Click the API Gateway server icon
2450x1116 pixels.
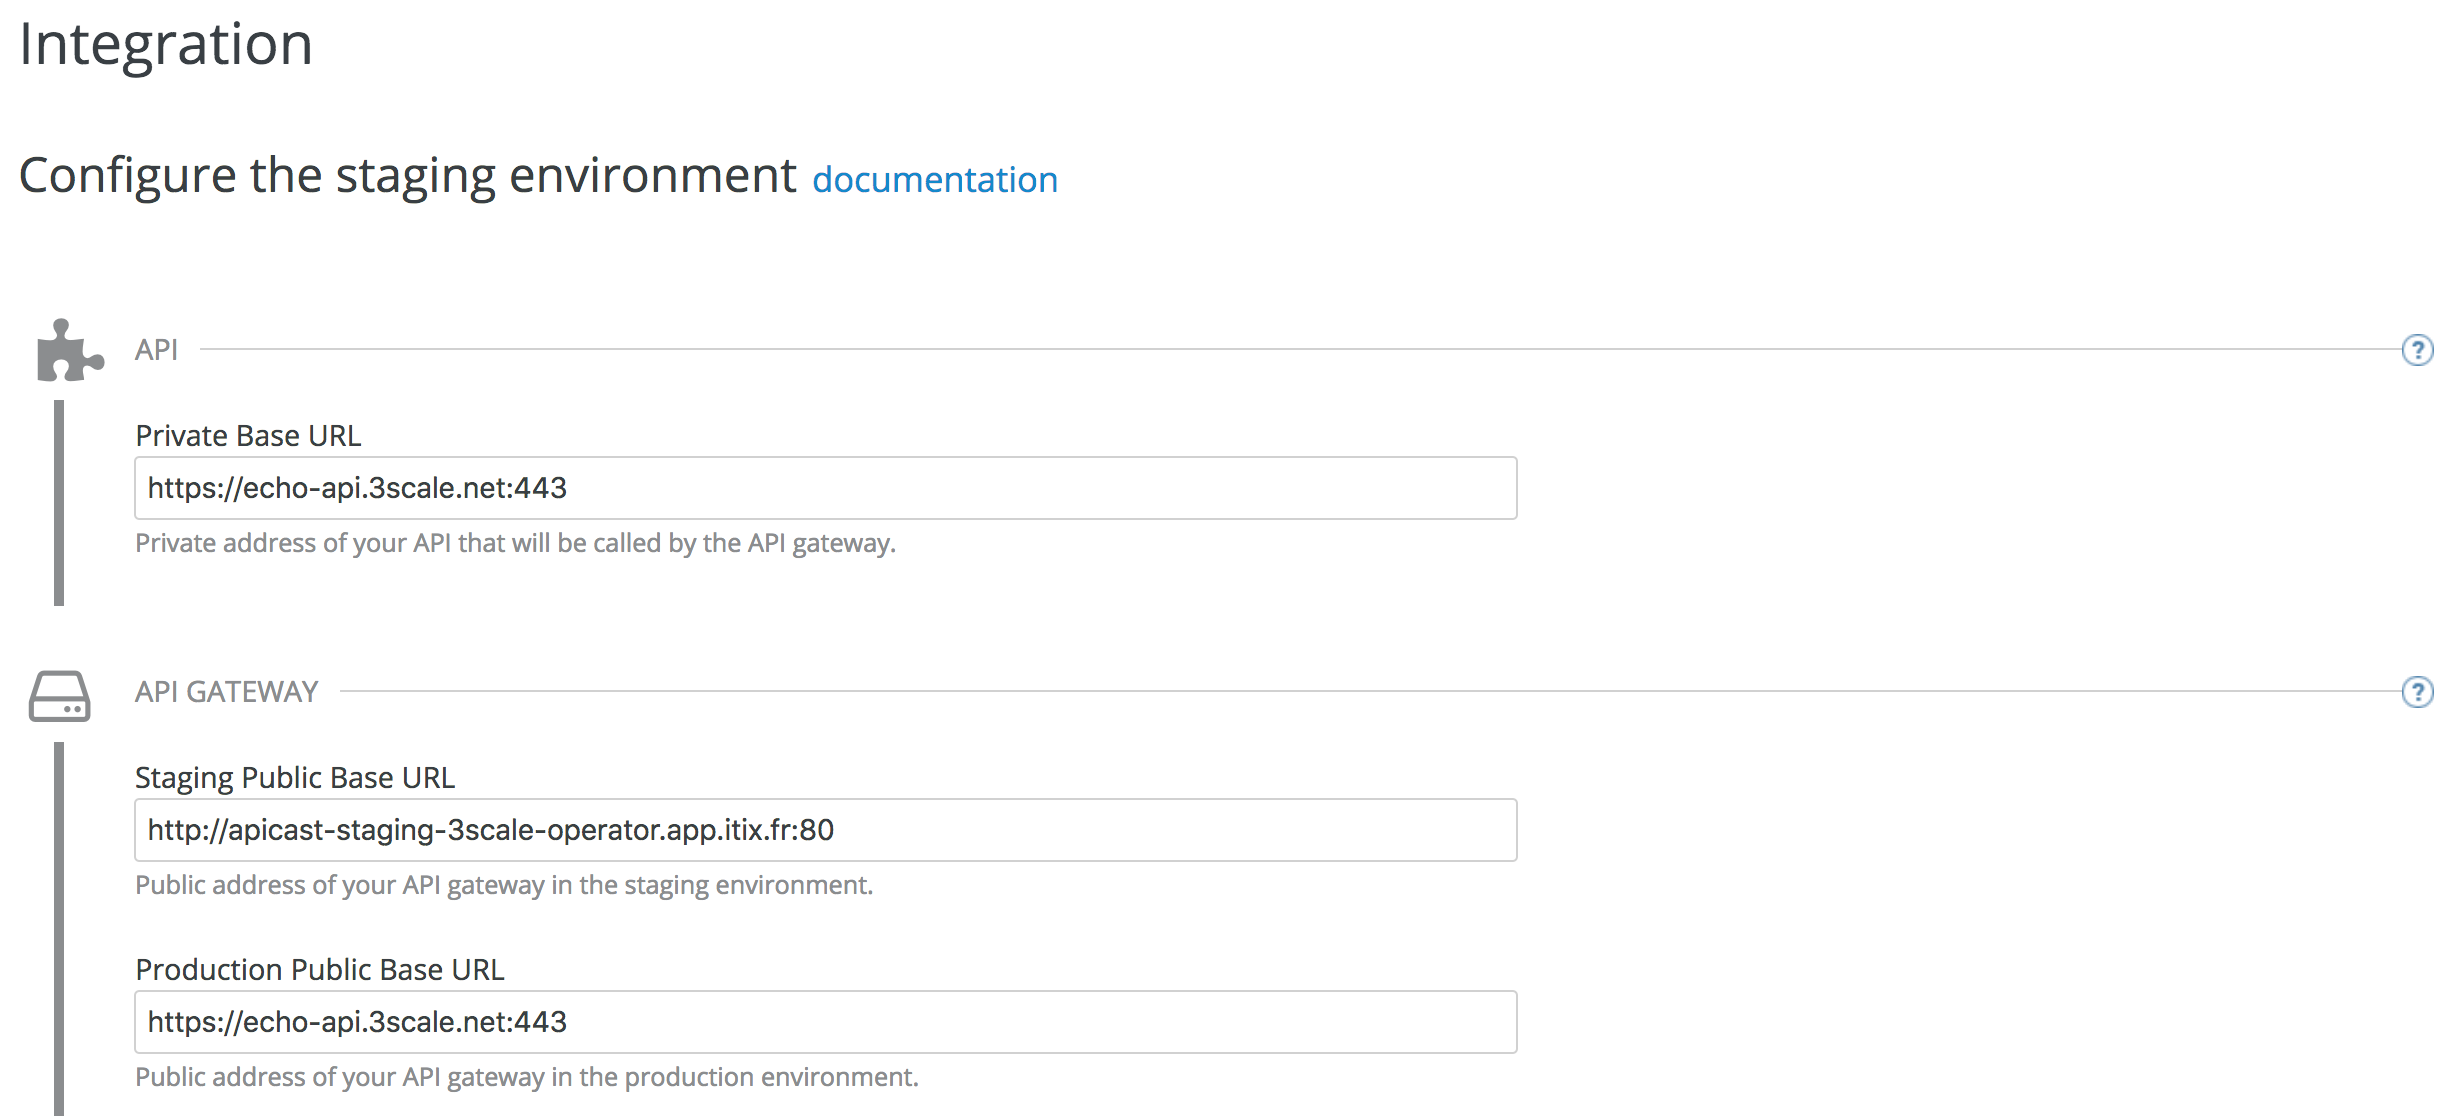60,696
